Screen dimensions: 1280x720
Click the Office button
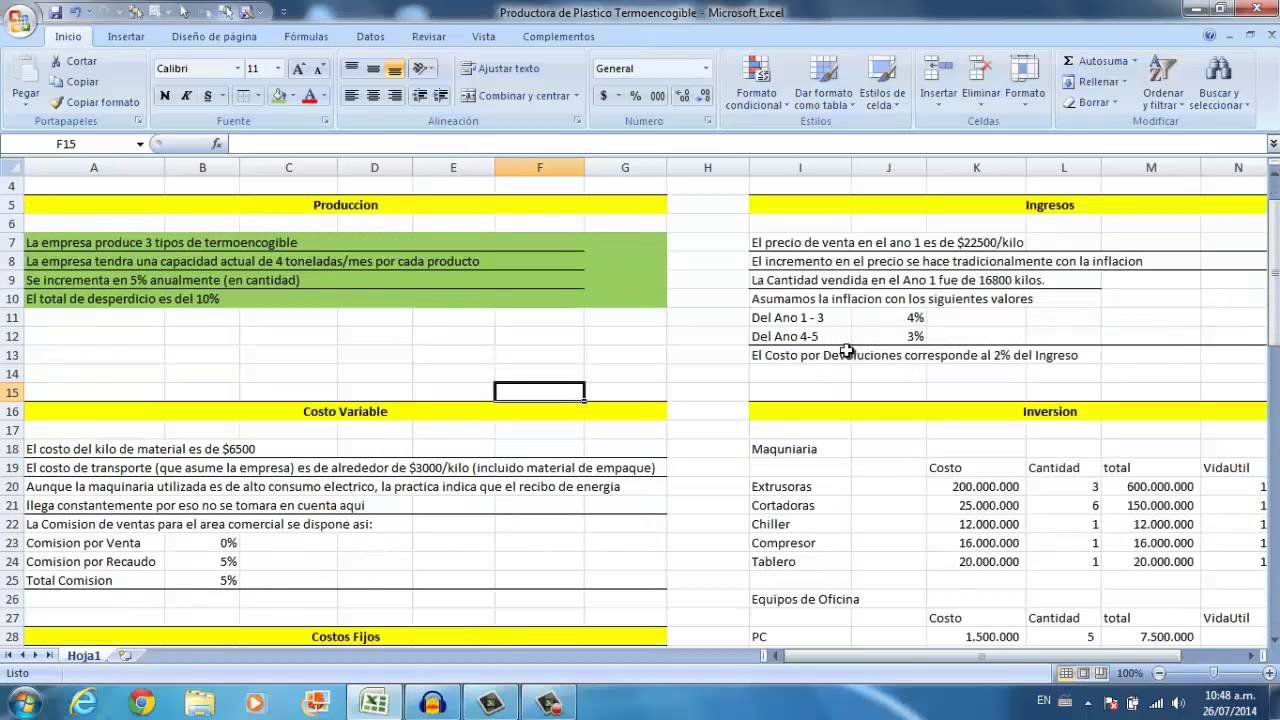[x=18, y=20]
